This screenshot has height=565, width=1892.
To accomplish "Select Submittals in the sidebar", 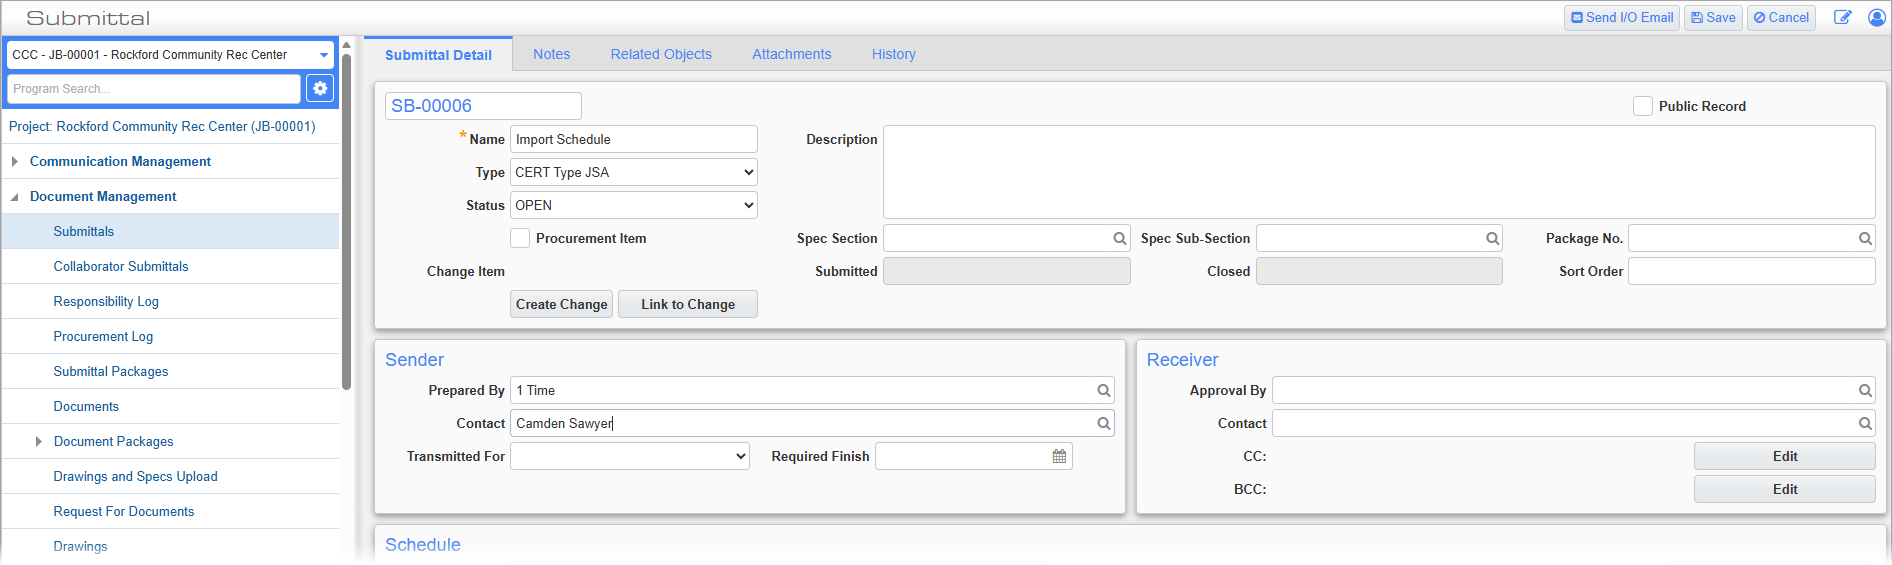I will click(171, 231).
